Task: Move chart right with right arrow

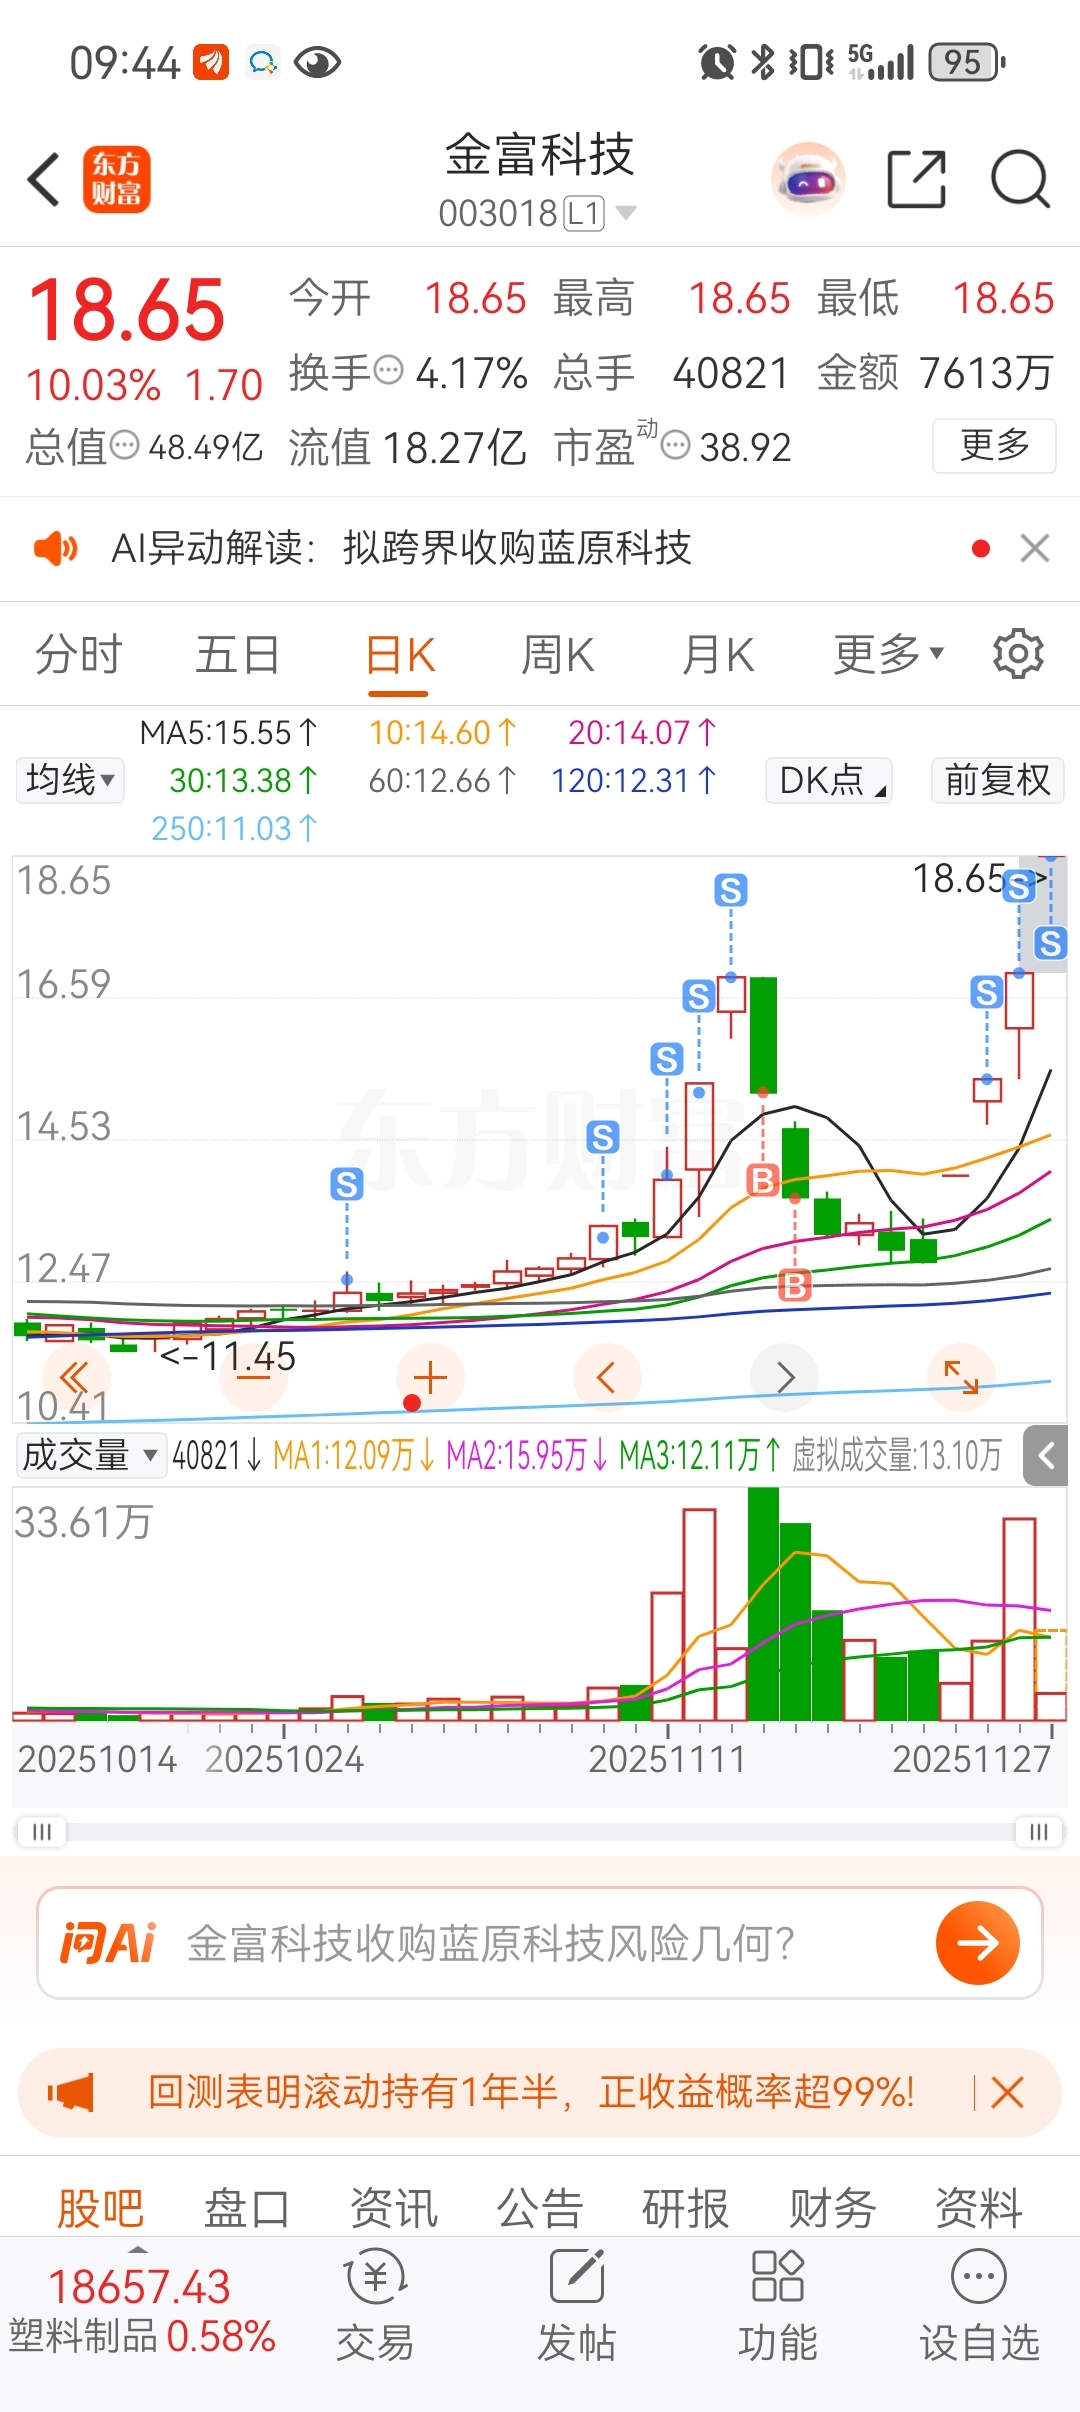Action: (x=785, y=1378)
